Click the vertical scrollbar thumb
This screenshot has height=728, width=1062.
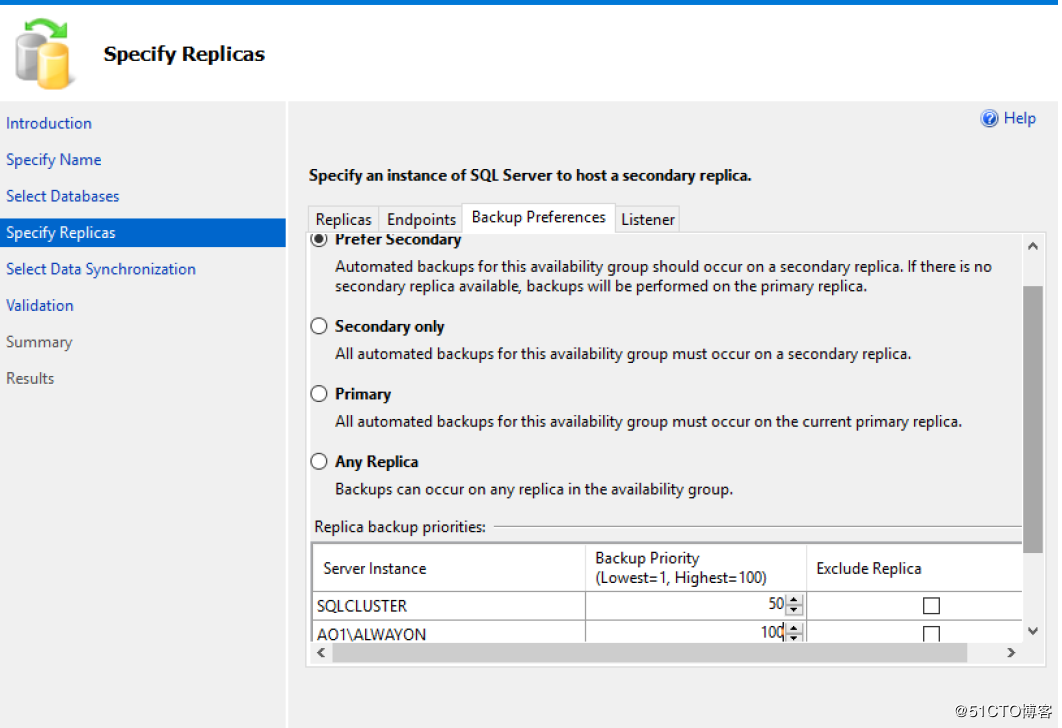(x=1033, y=419)
